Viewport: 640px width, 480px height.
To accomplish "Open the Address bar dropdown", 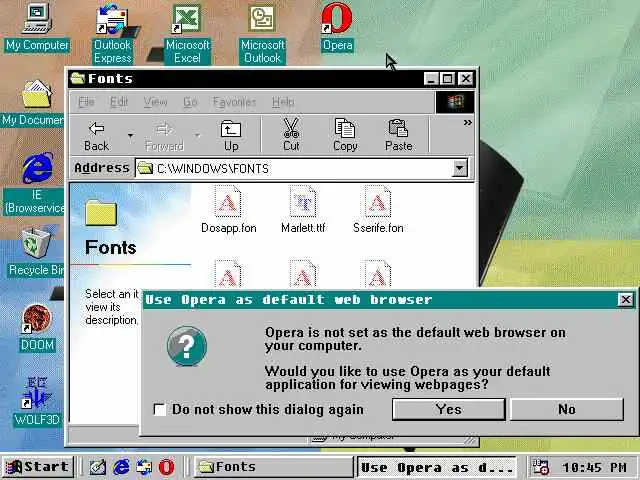I will point(460,168).
